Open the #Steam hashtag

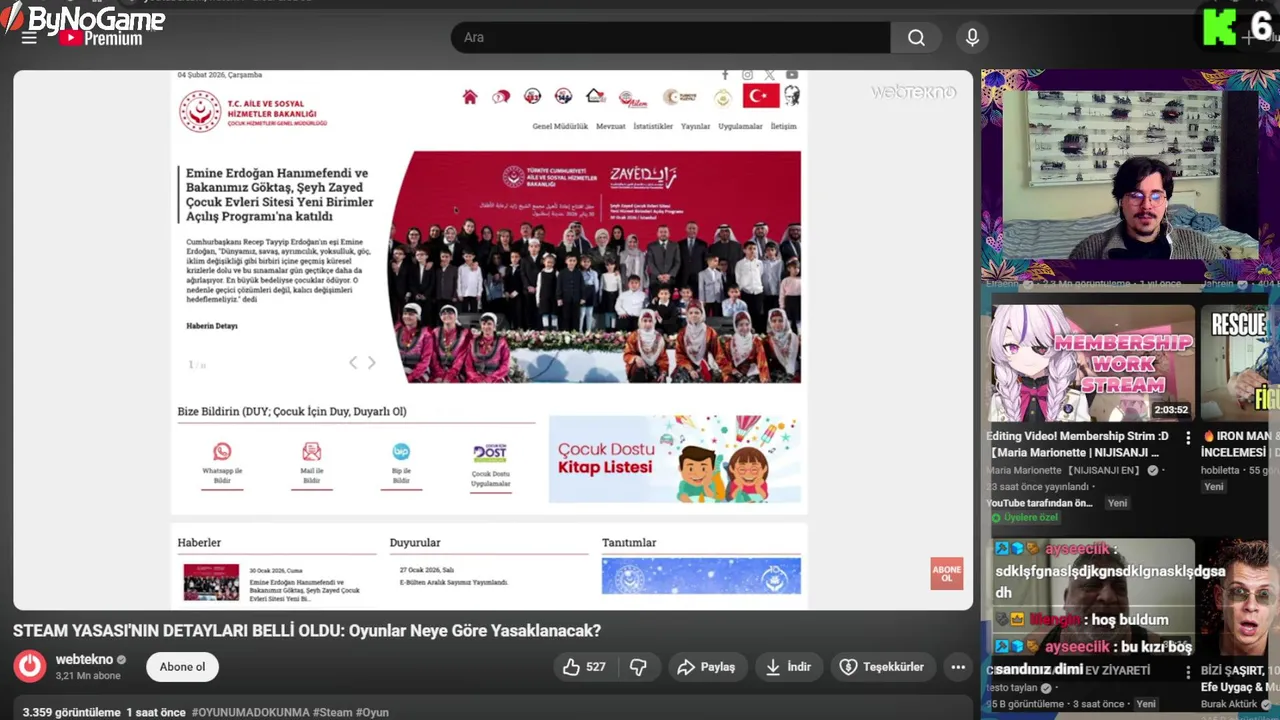(332, 712)
